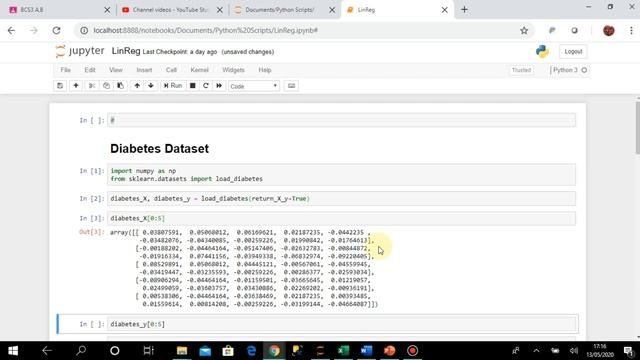640x360 pixels.
Task: Open Microsoft Edge from taskbar
Action: pos(251,351)
